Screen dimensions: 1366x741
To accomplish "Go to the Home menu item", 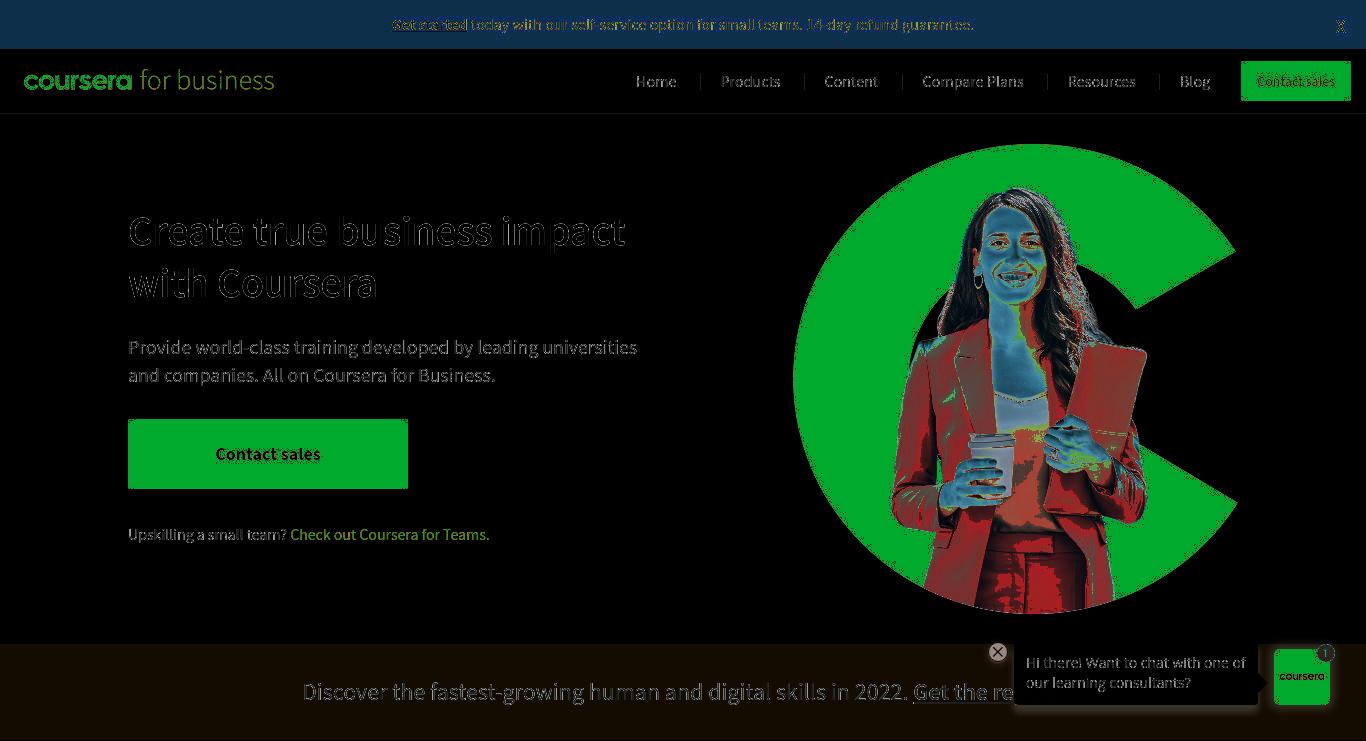I will (x=656, y=81).
